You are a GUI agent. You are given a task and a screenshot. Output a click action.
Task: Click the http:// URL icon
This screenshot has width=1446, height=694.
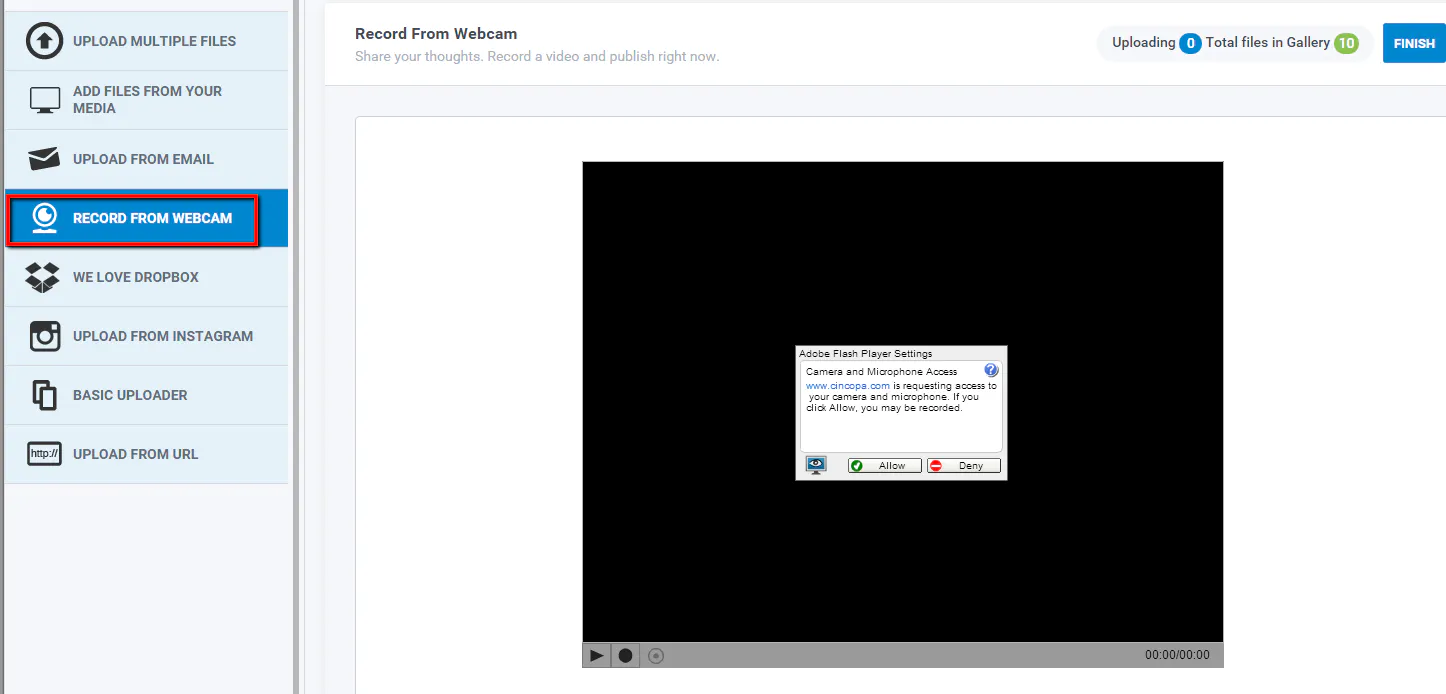coord(44,454)
